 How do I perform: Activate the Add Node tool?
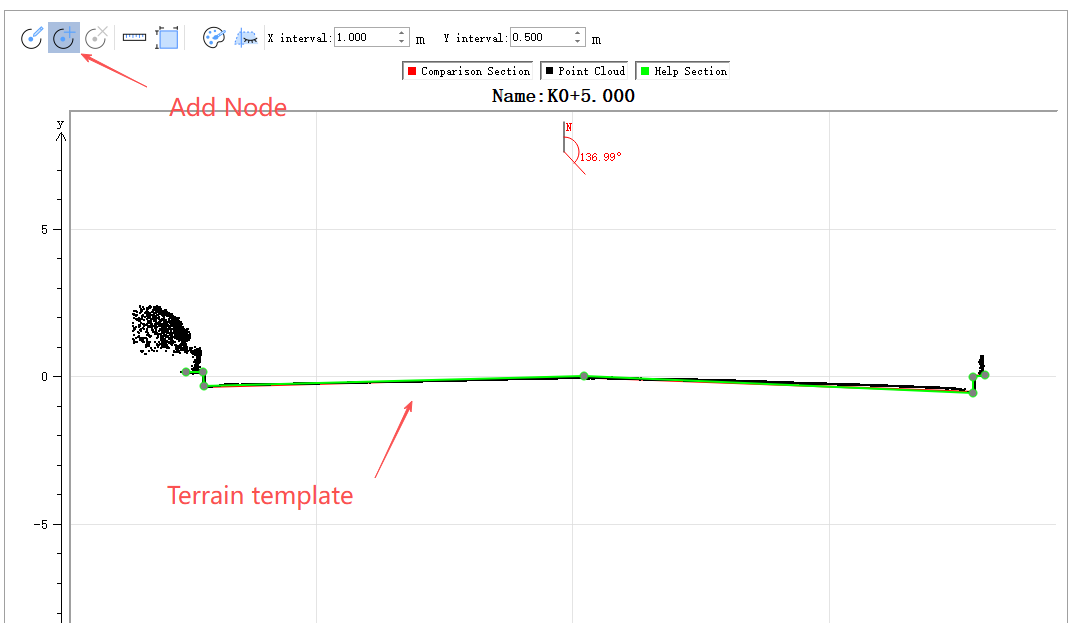(x=64, y=38)
